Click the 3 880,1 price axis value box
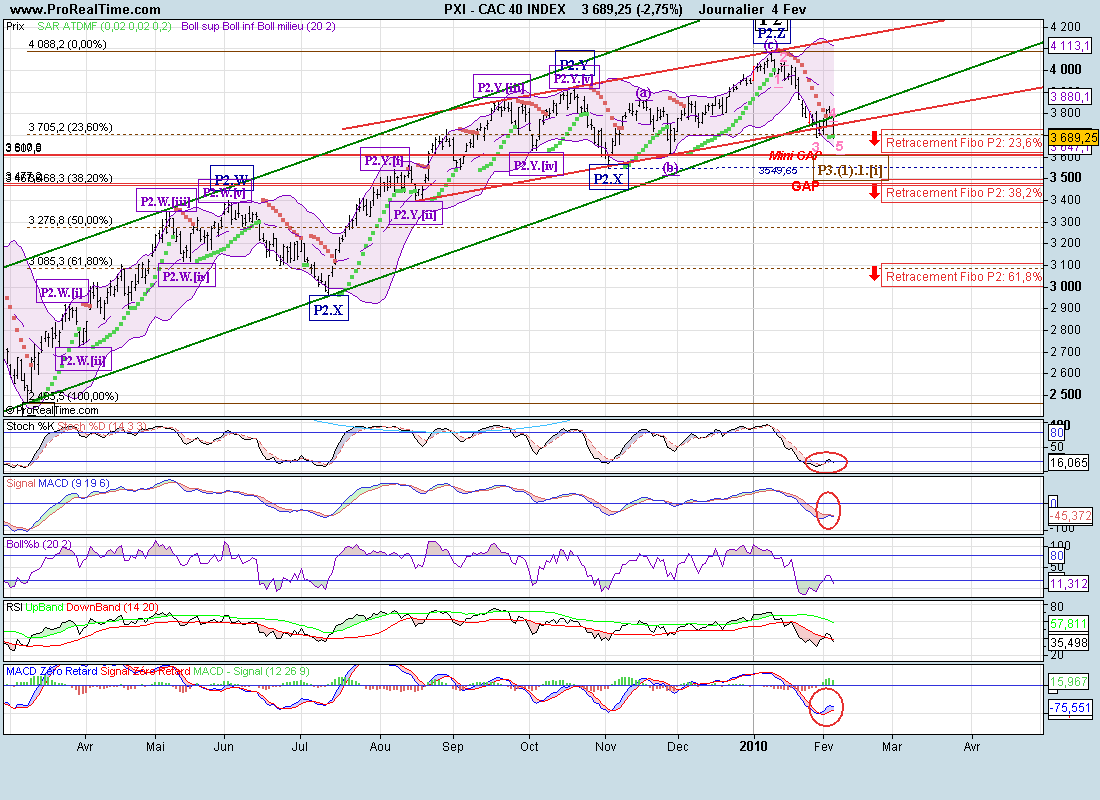Image resolution: width=1100 pixels, height=800 pixels. tap(1069, 96)
